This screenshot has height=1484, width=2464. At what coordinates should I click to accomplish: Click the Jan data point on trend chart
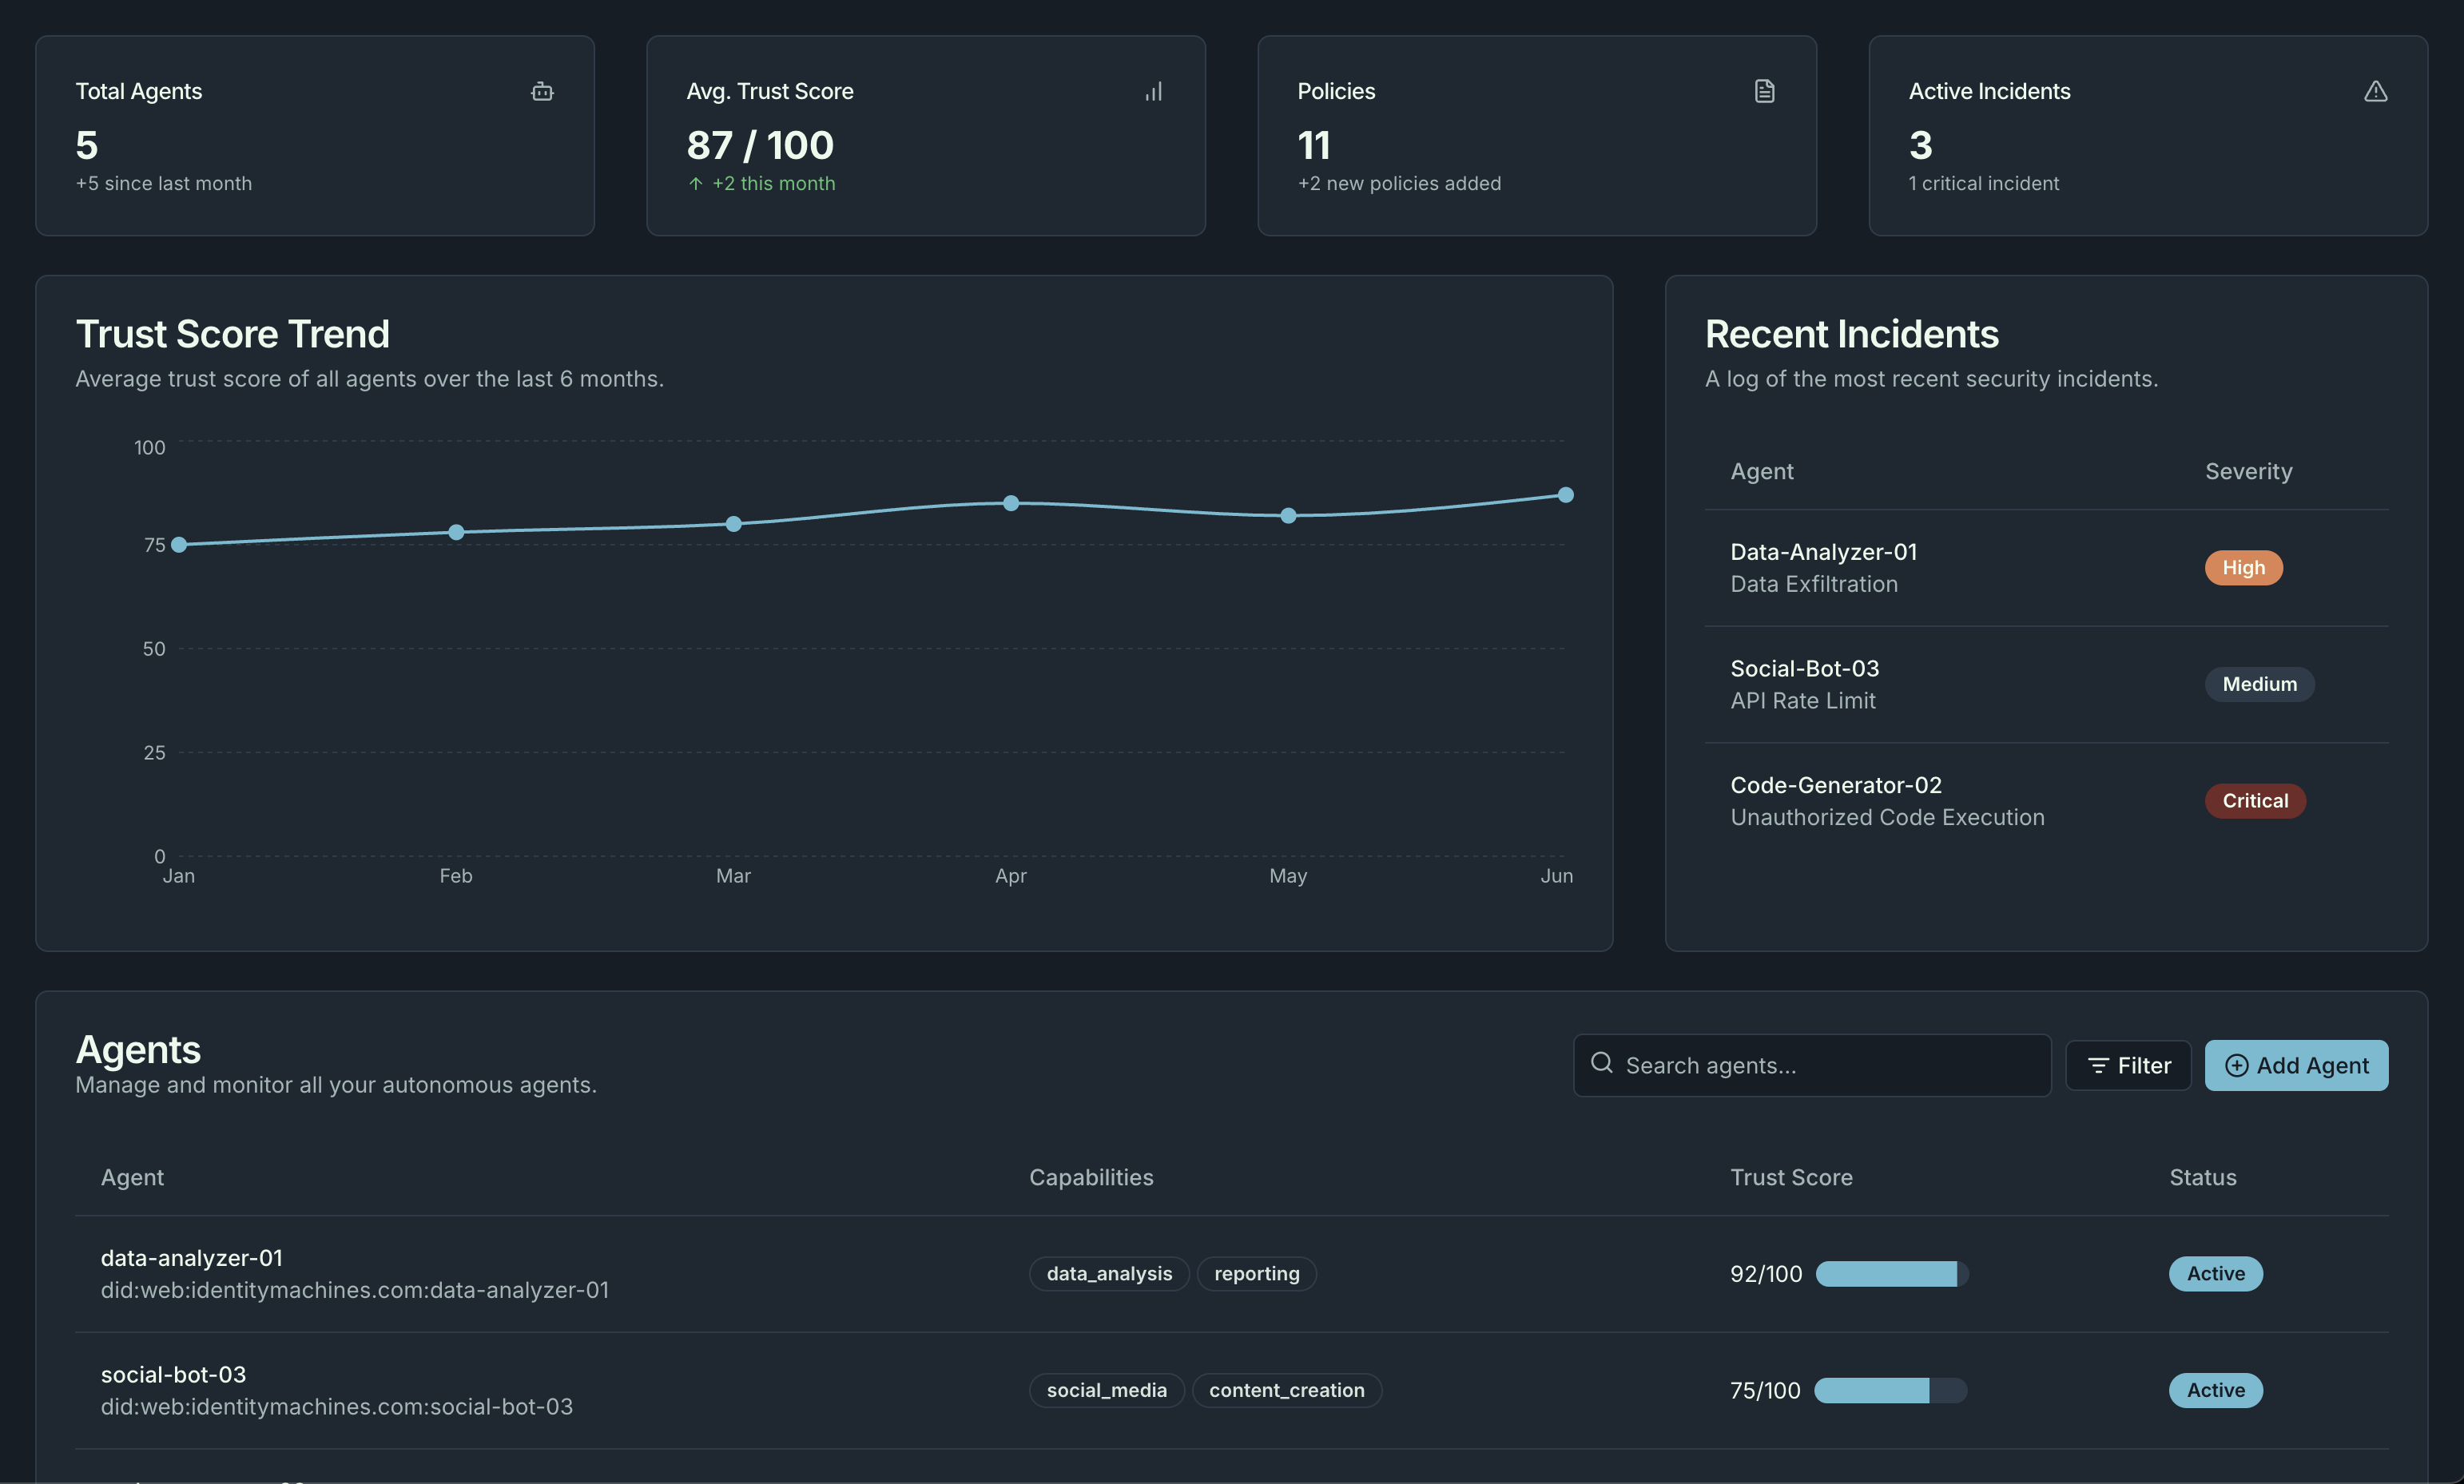pos(179,545)
